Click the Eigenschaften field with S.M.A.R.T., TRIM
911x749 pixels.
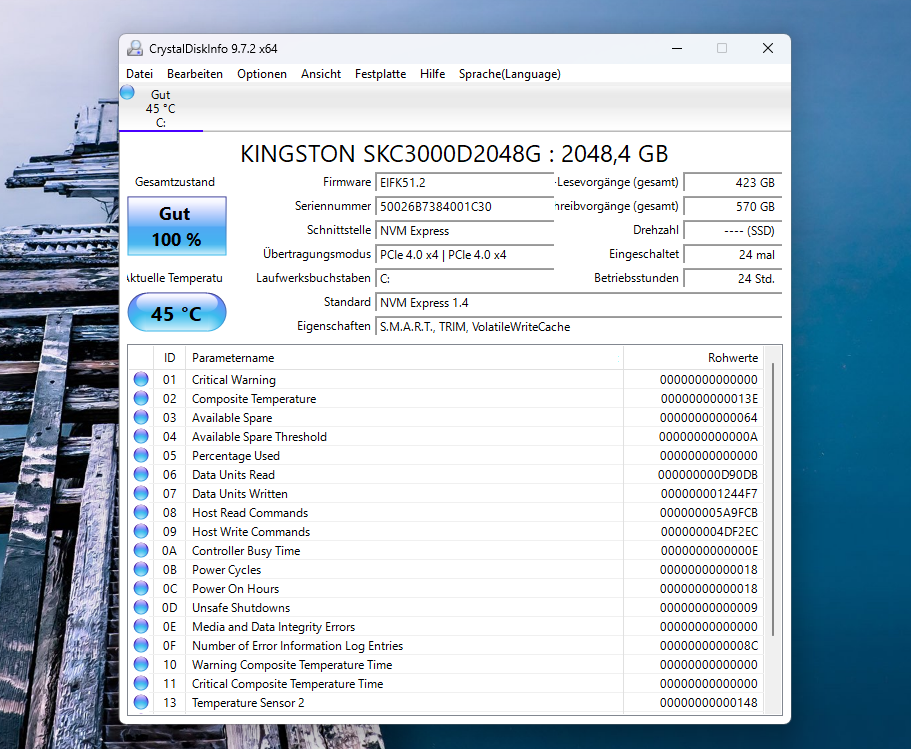tap(579, 327)
